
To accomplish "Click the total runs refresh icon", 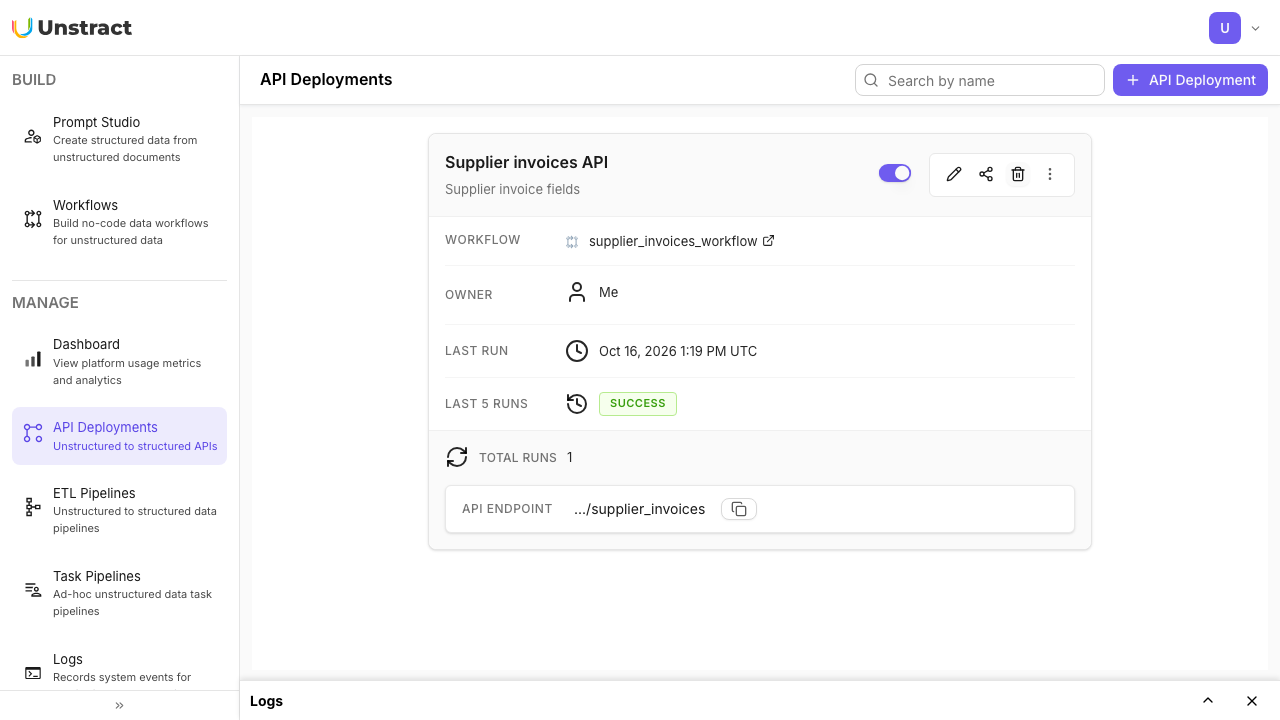I will coord(457,457).
